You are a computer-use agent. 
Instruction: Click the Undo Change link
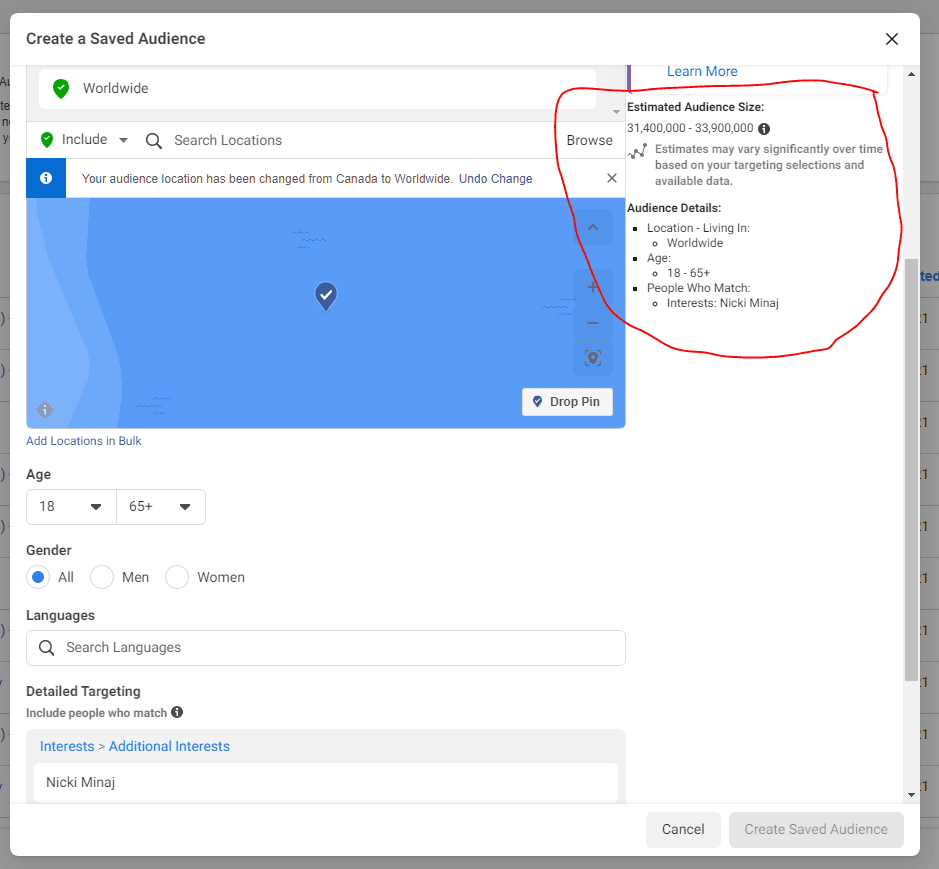click(x=495, y=178)
